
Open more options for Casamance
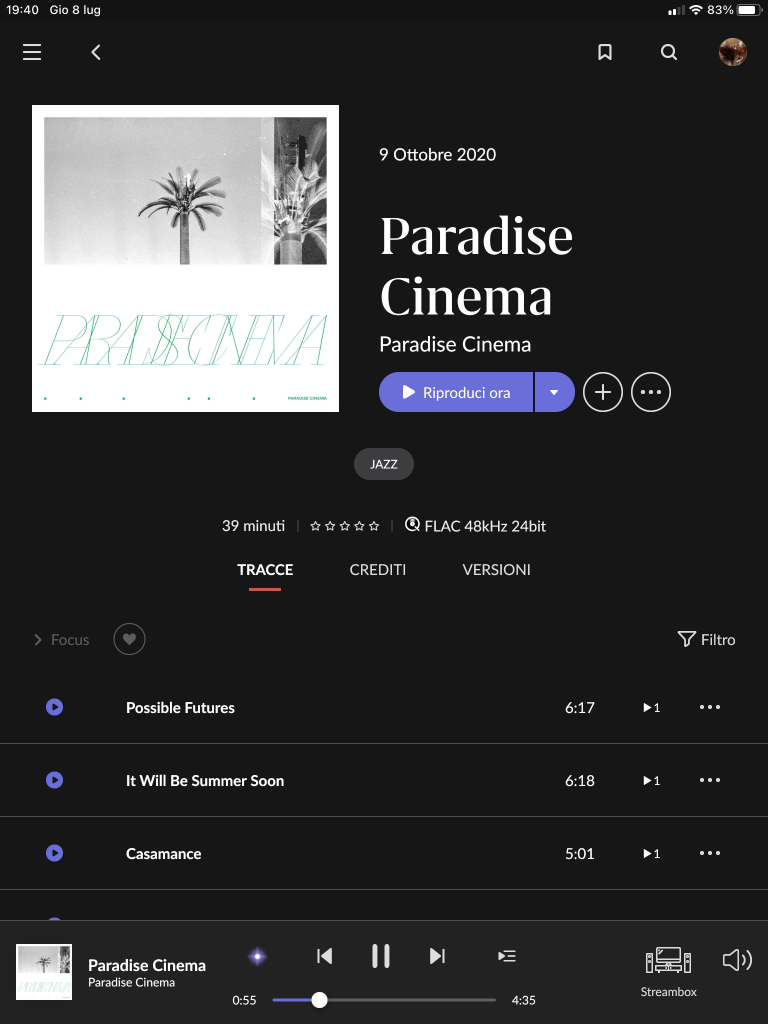710,854
